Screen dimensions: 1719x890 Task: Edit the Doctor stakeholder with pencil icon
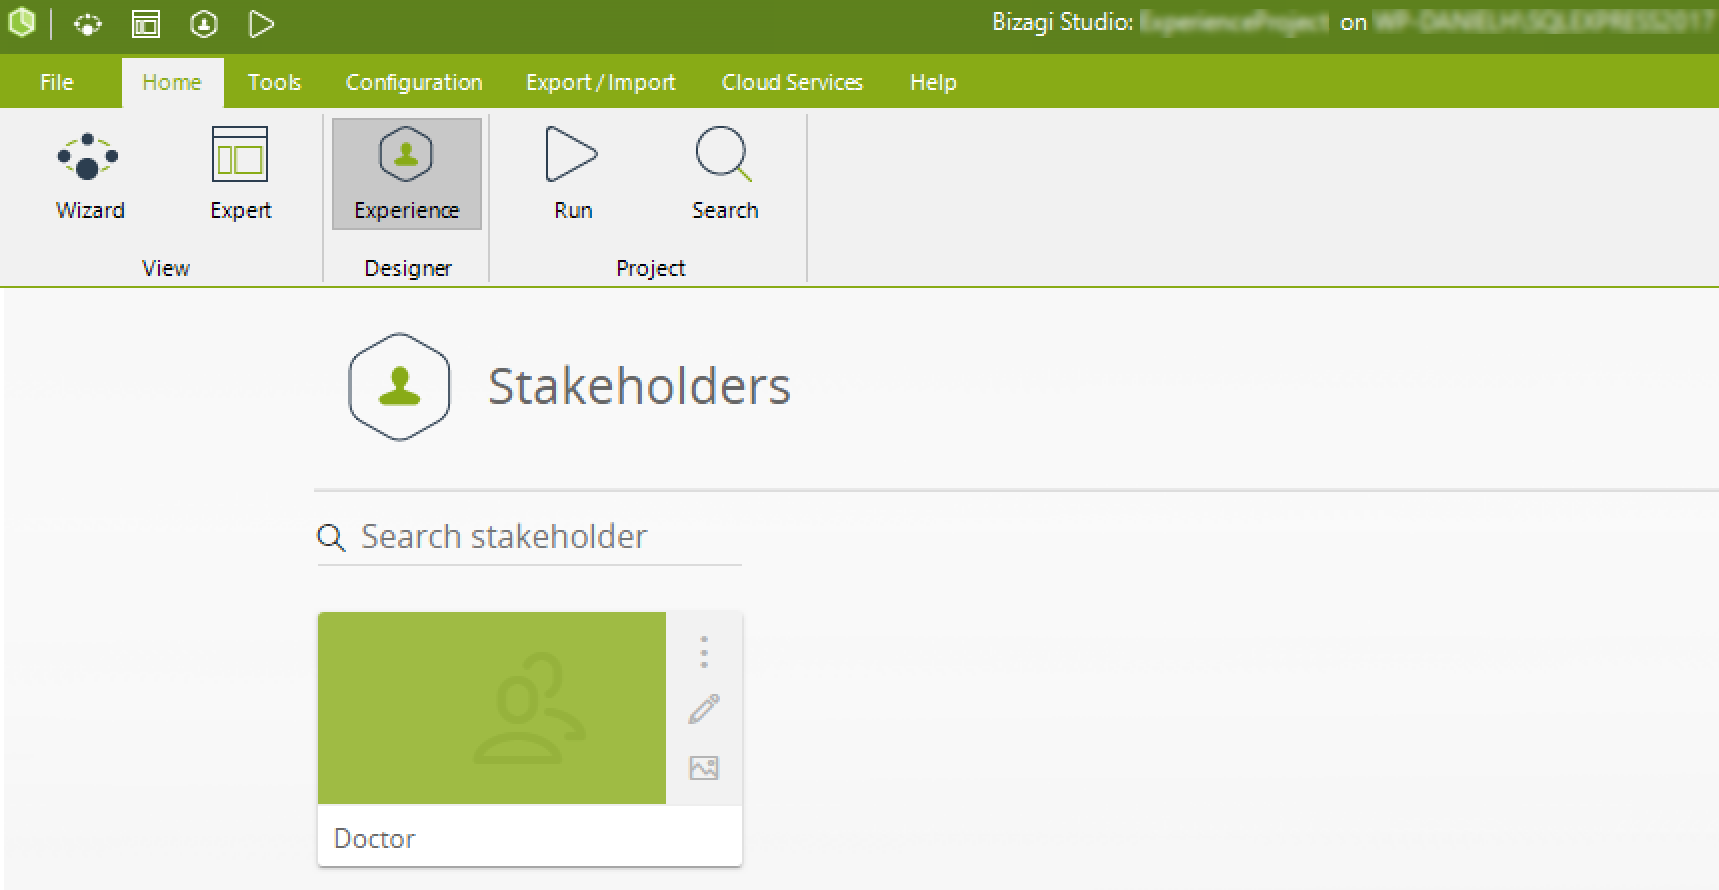click(704, 709)
